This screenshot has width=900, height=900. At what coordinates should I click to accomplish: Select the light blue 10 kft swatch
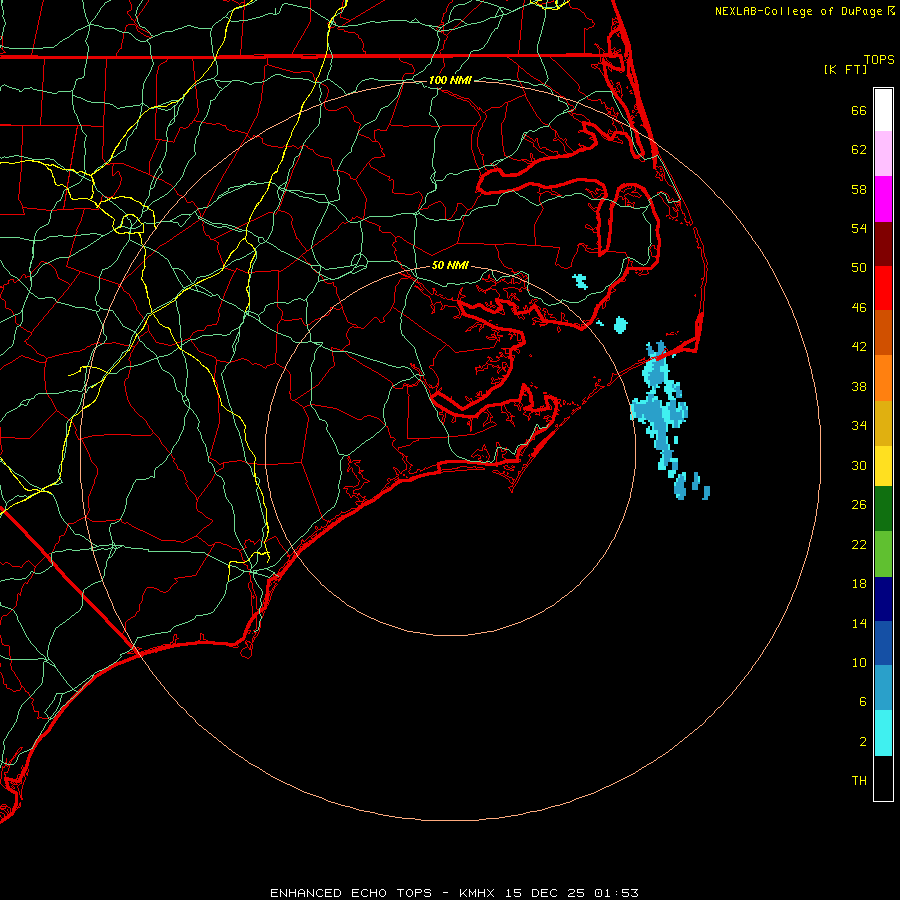[883, 688]
